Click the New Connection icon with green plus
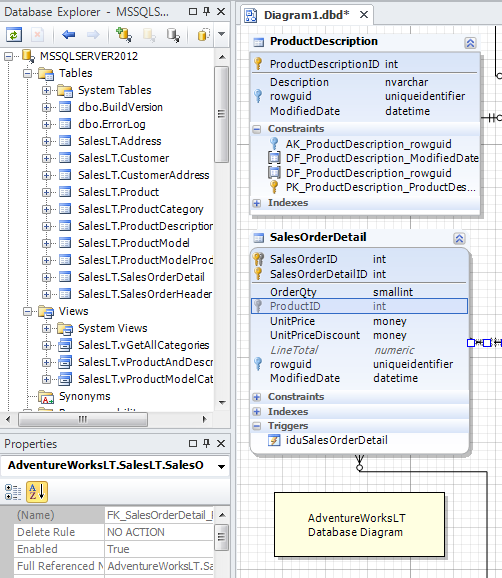The image size is (502, 578). pyautogui.click(x=124, y=35)
